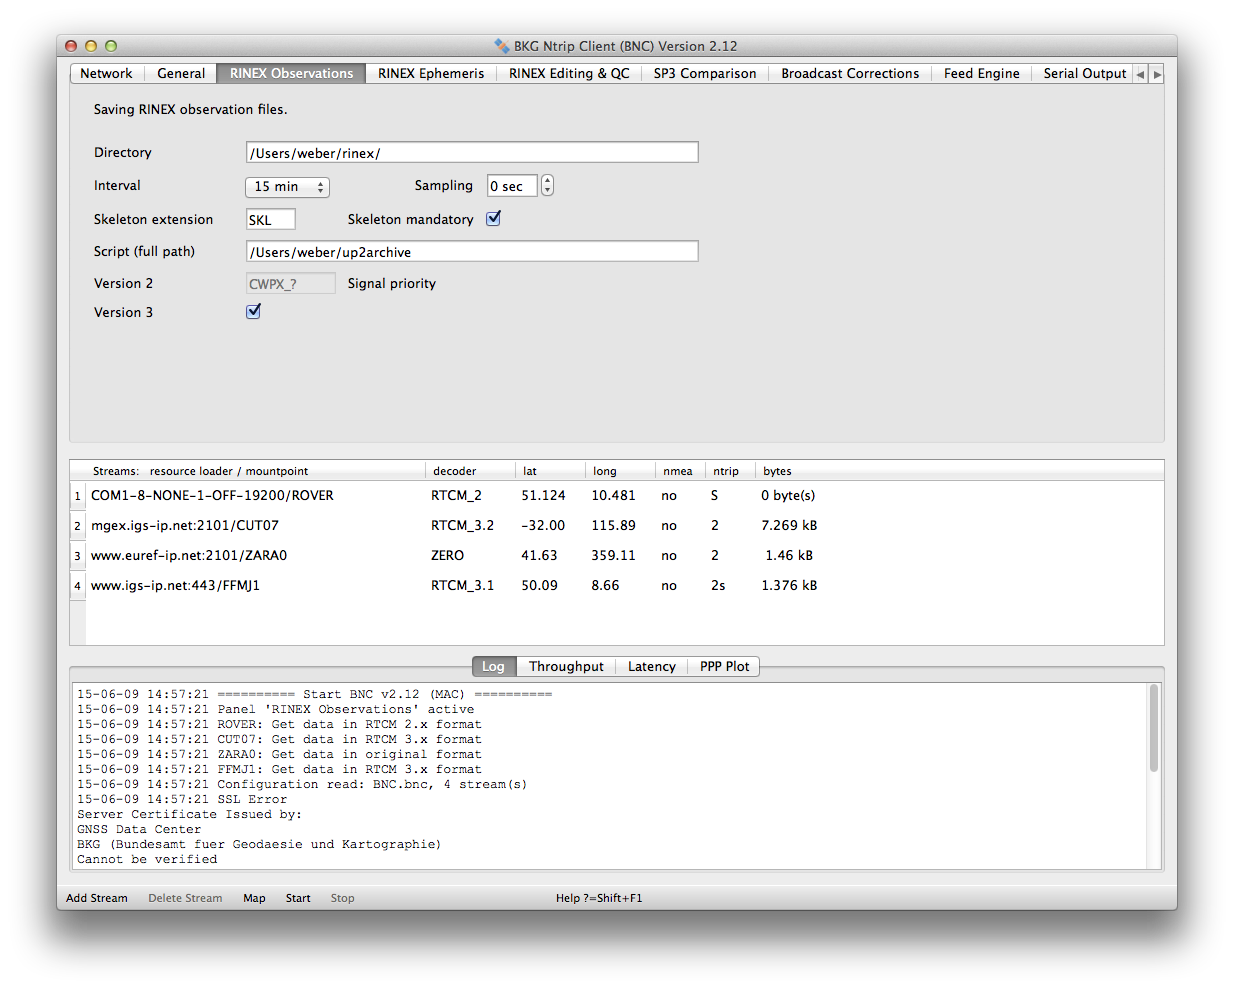Uncheck the Version 3 checkbox
Image resolution: width=1234 pixels, height=989 pixels.
(x=253, y=312)
